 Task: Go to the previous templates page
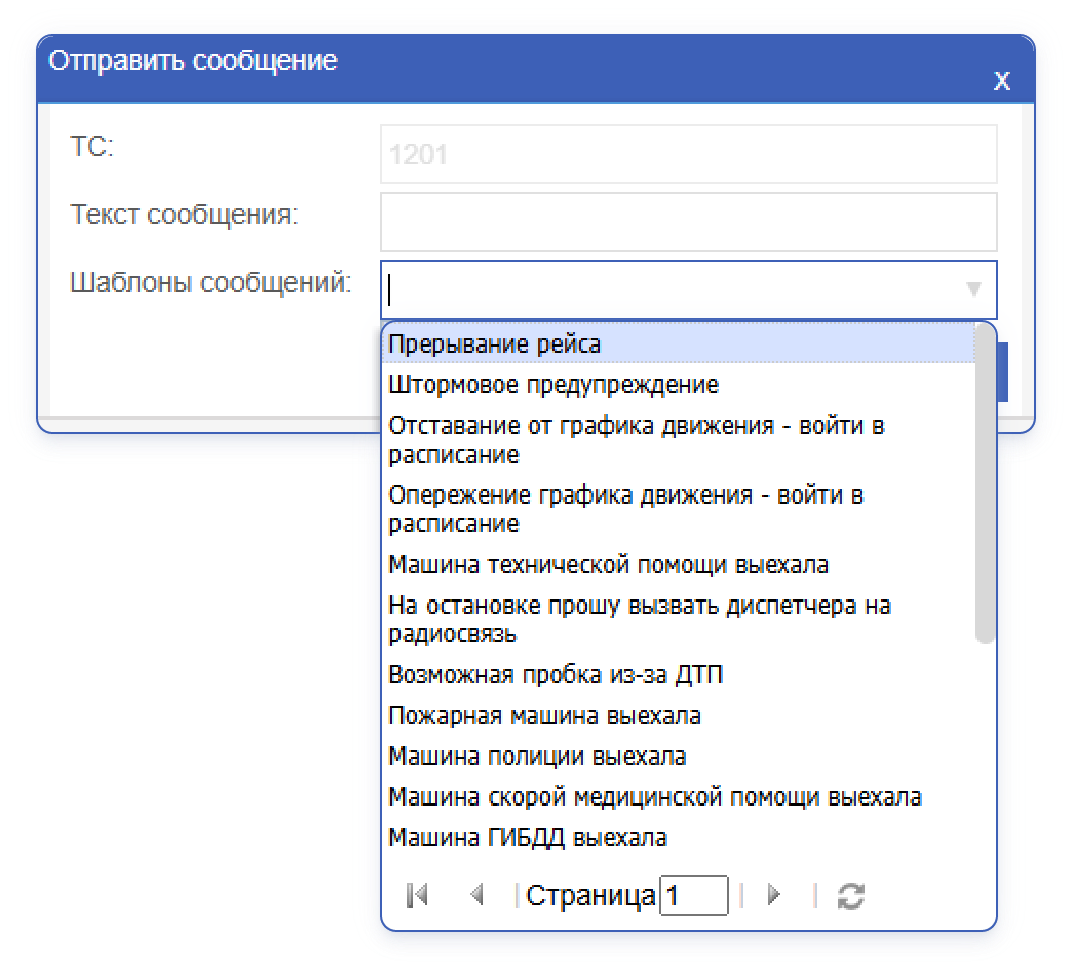tap(478, 895)
